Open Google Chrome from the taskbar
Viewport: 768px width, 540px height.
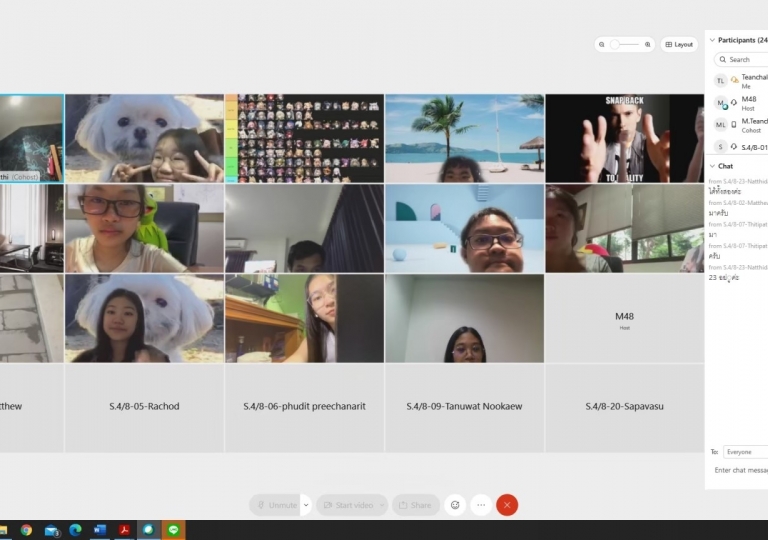pos(26,530)
